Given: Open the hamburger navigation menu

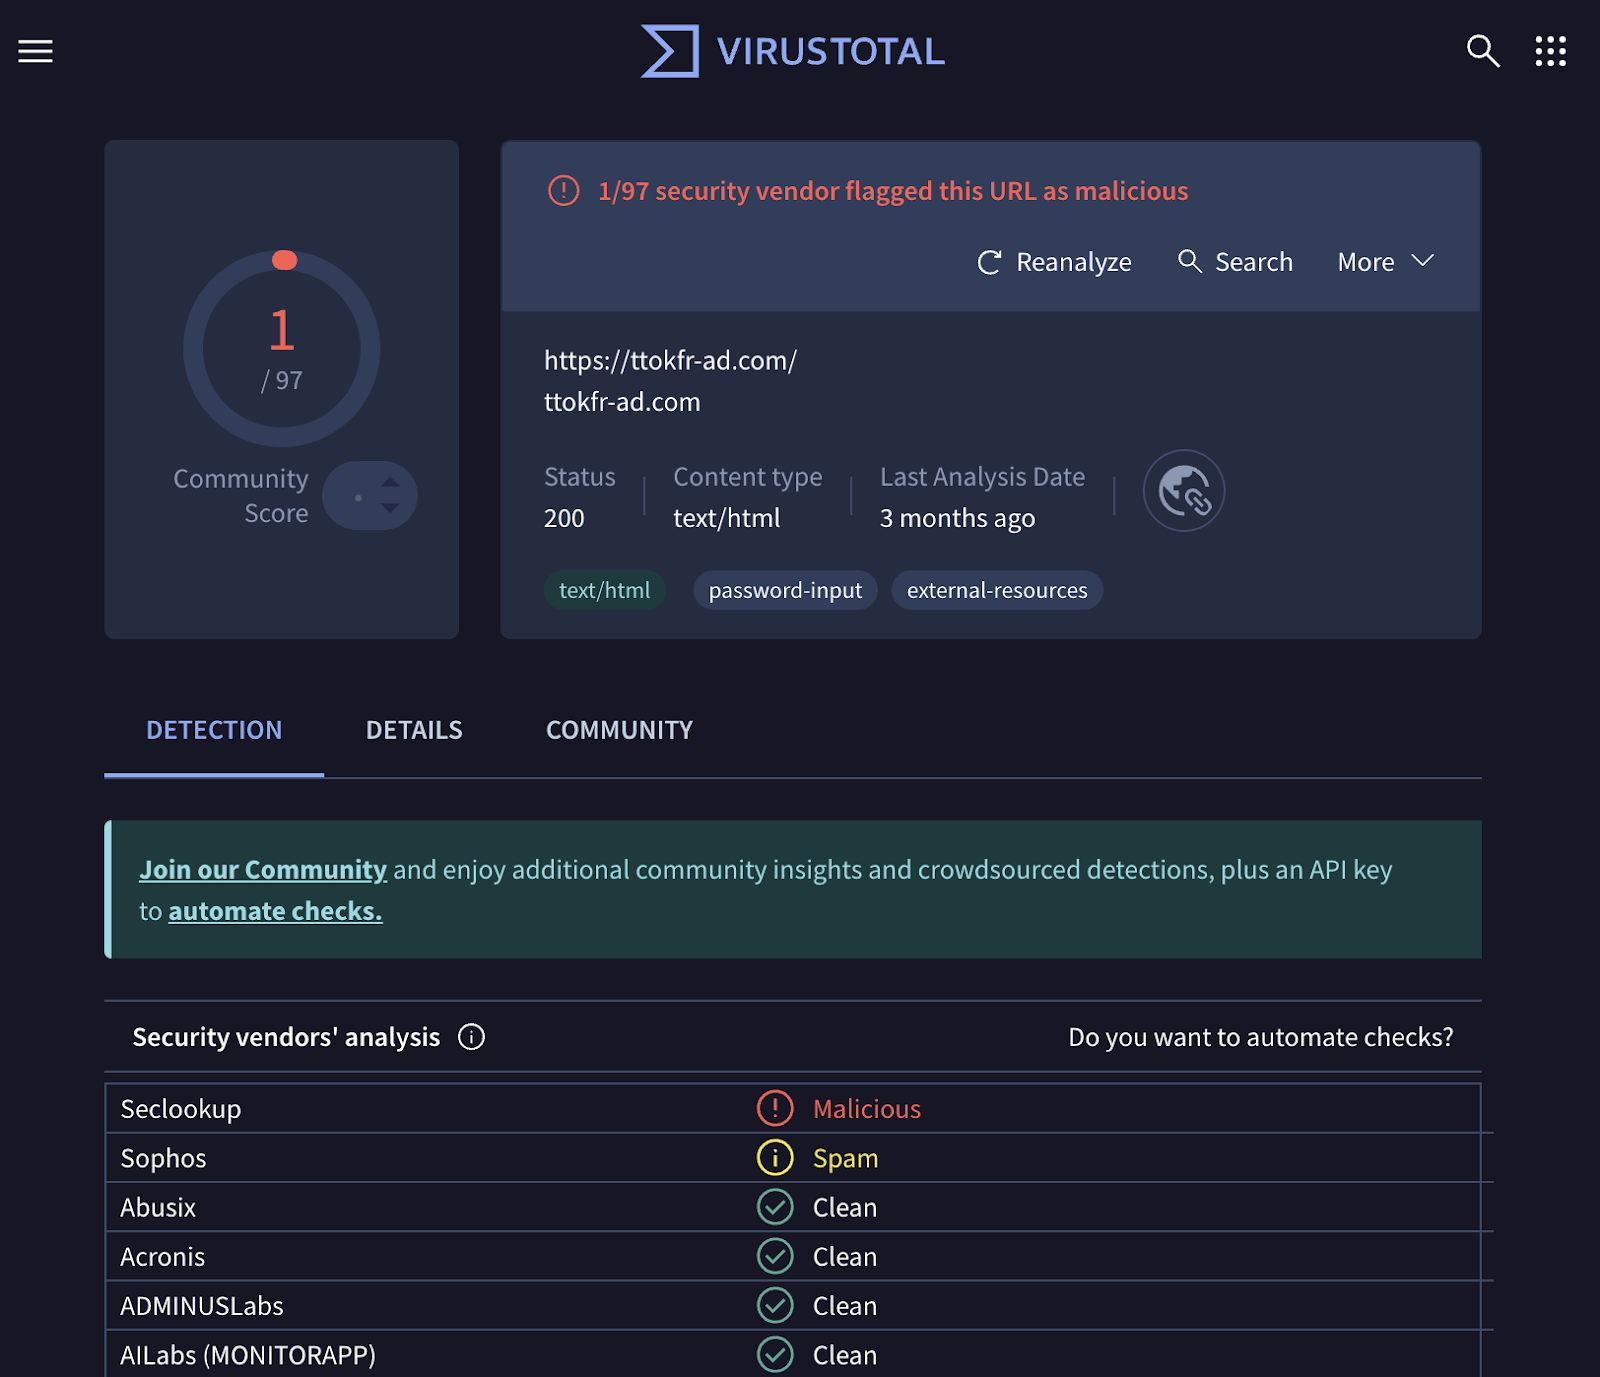Looking at the screenshot, I should (x=35, y=51).
